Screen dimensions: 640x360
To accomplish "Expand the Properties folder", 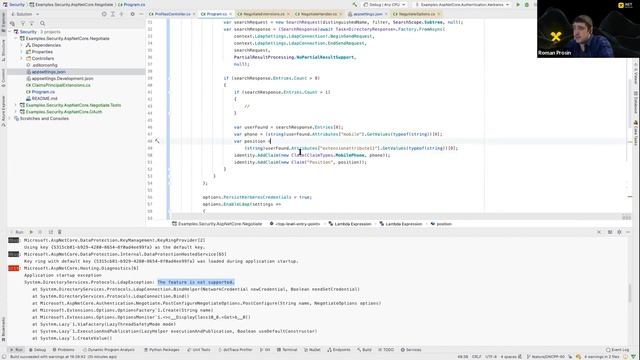I will click(22, 52).
